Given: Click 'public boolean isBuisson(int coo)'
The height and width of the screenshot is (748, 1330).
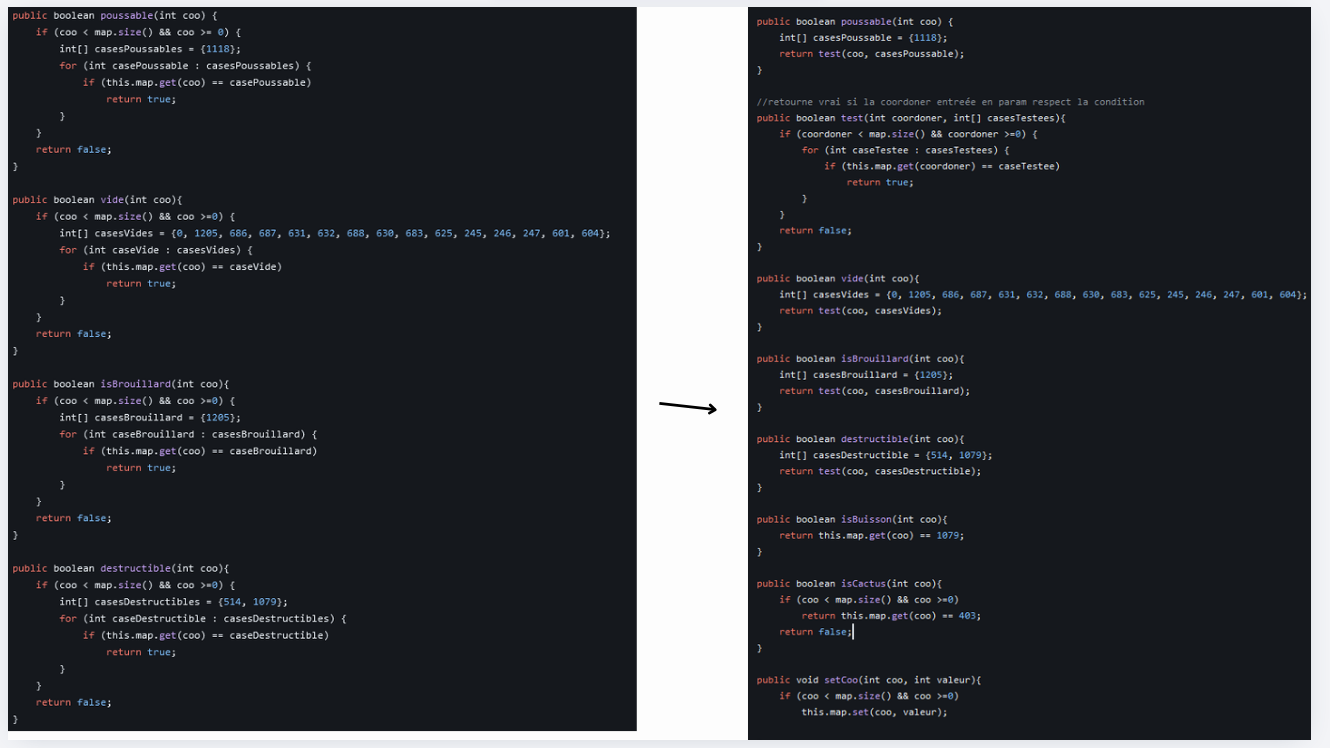Looking at the screenshot, I should tap(852, 518).
